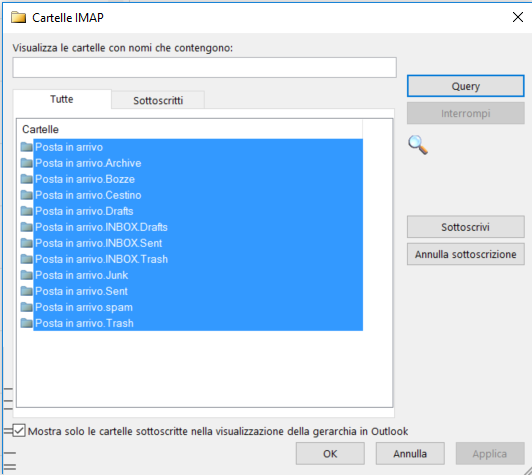Click the folder icon of Posta in arrivo.Trash

(x=26, y=323)
